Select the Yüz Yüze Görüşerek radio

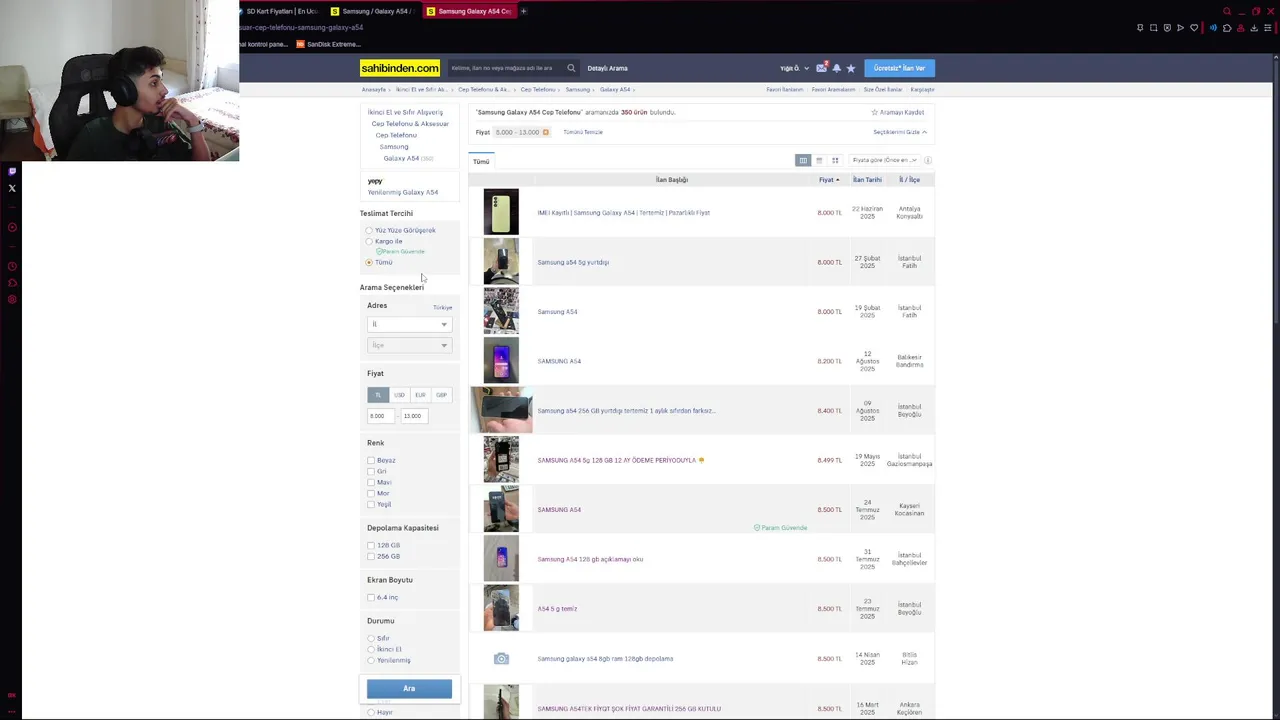point(369,230)
